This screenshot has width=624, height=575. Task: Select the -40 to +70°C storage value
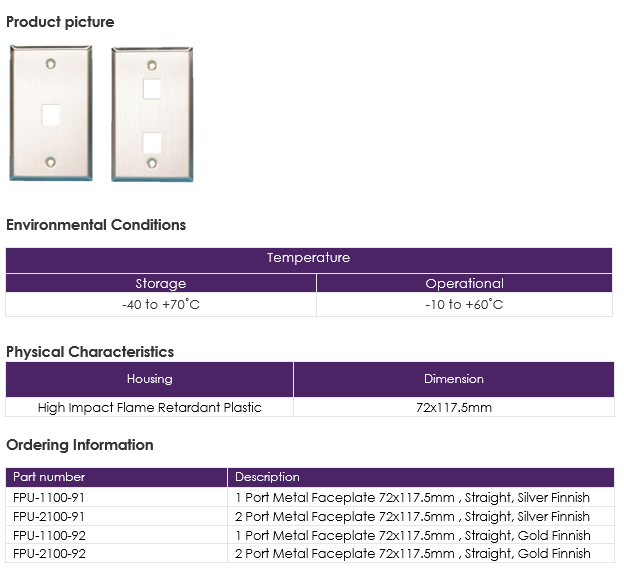[x=161, y=304]
